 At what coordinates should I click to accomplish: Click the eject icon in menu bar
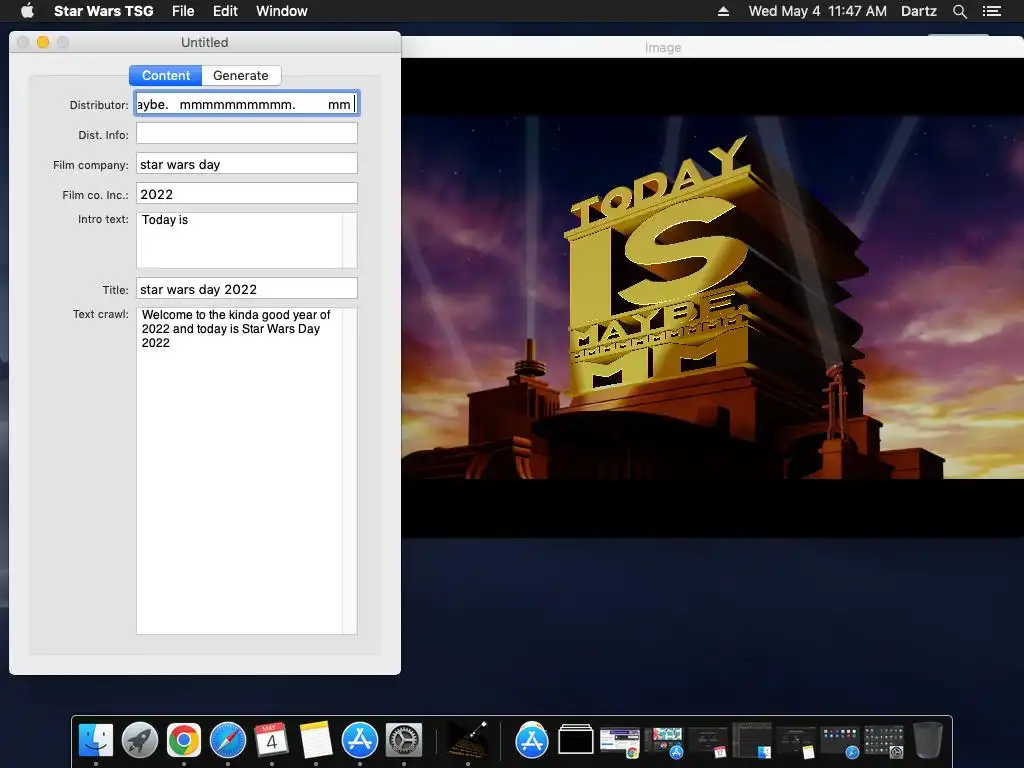point(723,11)
